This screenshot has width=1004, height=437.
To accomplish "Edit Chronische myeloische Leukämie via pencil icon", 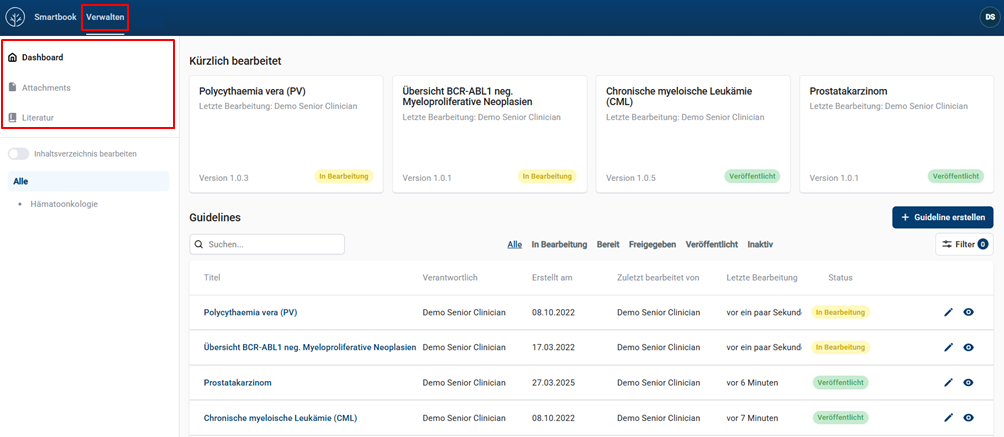I will 949,418.
